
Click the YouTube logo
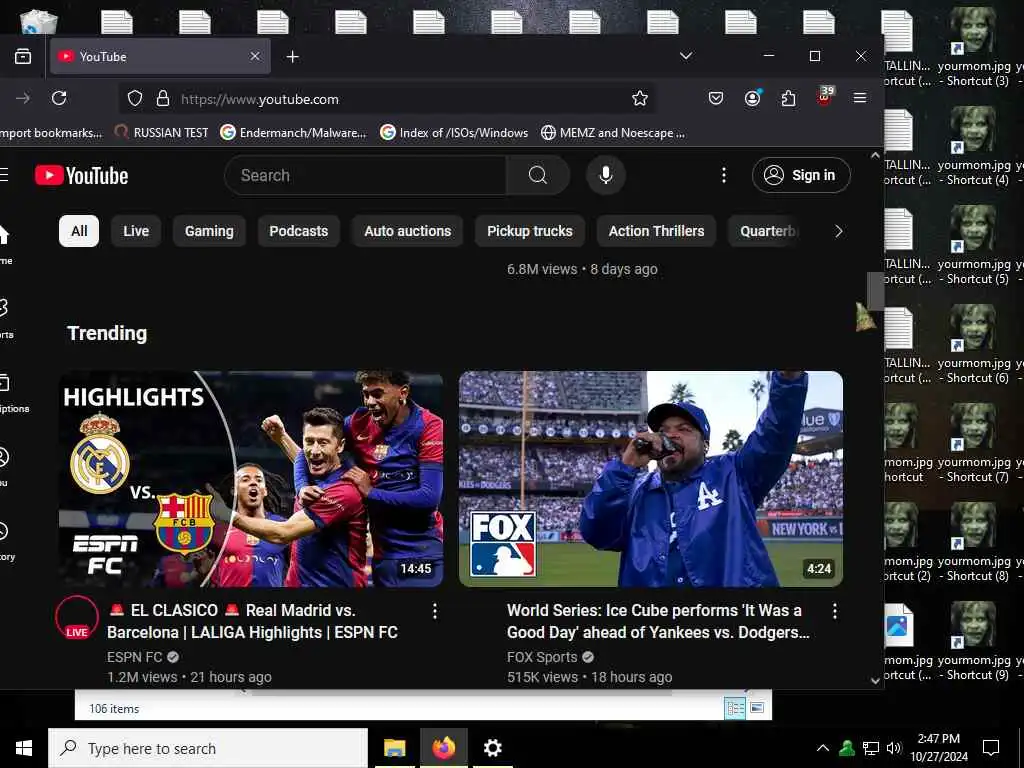click(82, 175)
